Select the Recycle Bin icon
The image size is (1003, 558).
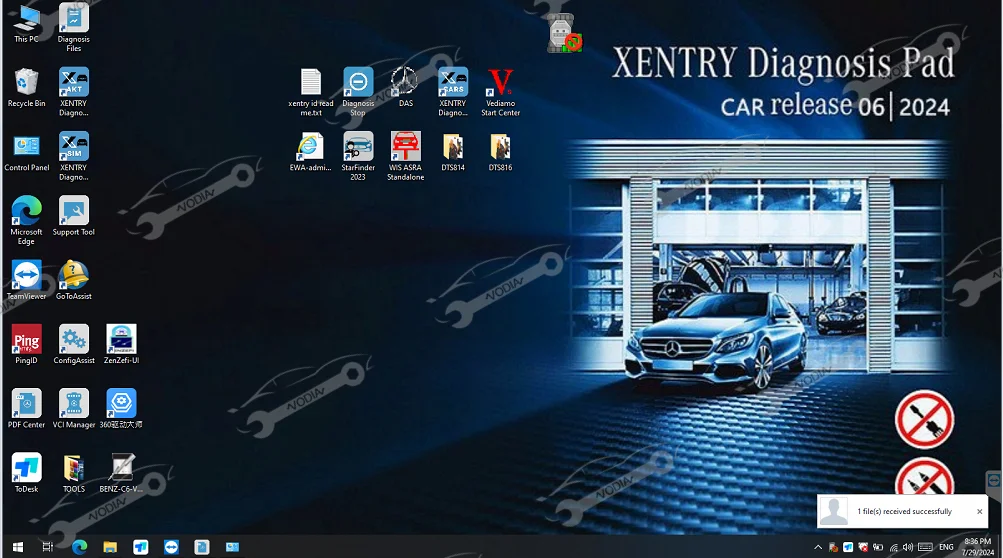pyautogui.click(x=26, y=88)
